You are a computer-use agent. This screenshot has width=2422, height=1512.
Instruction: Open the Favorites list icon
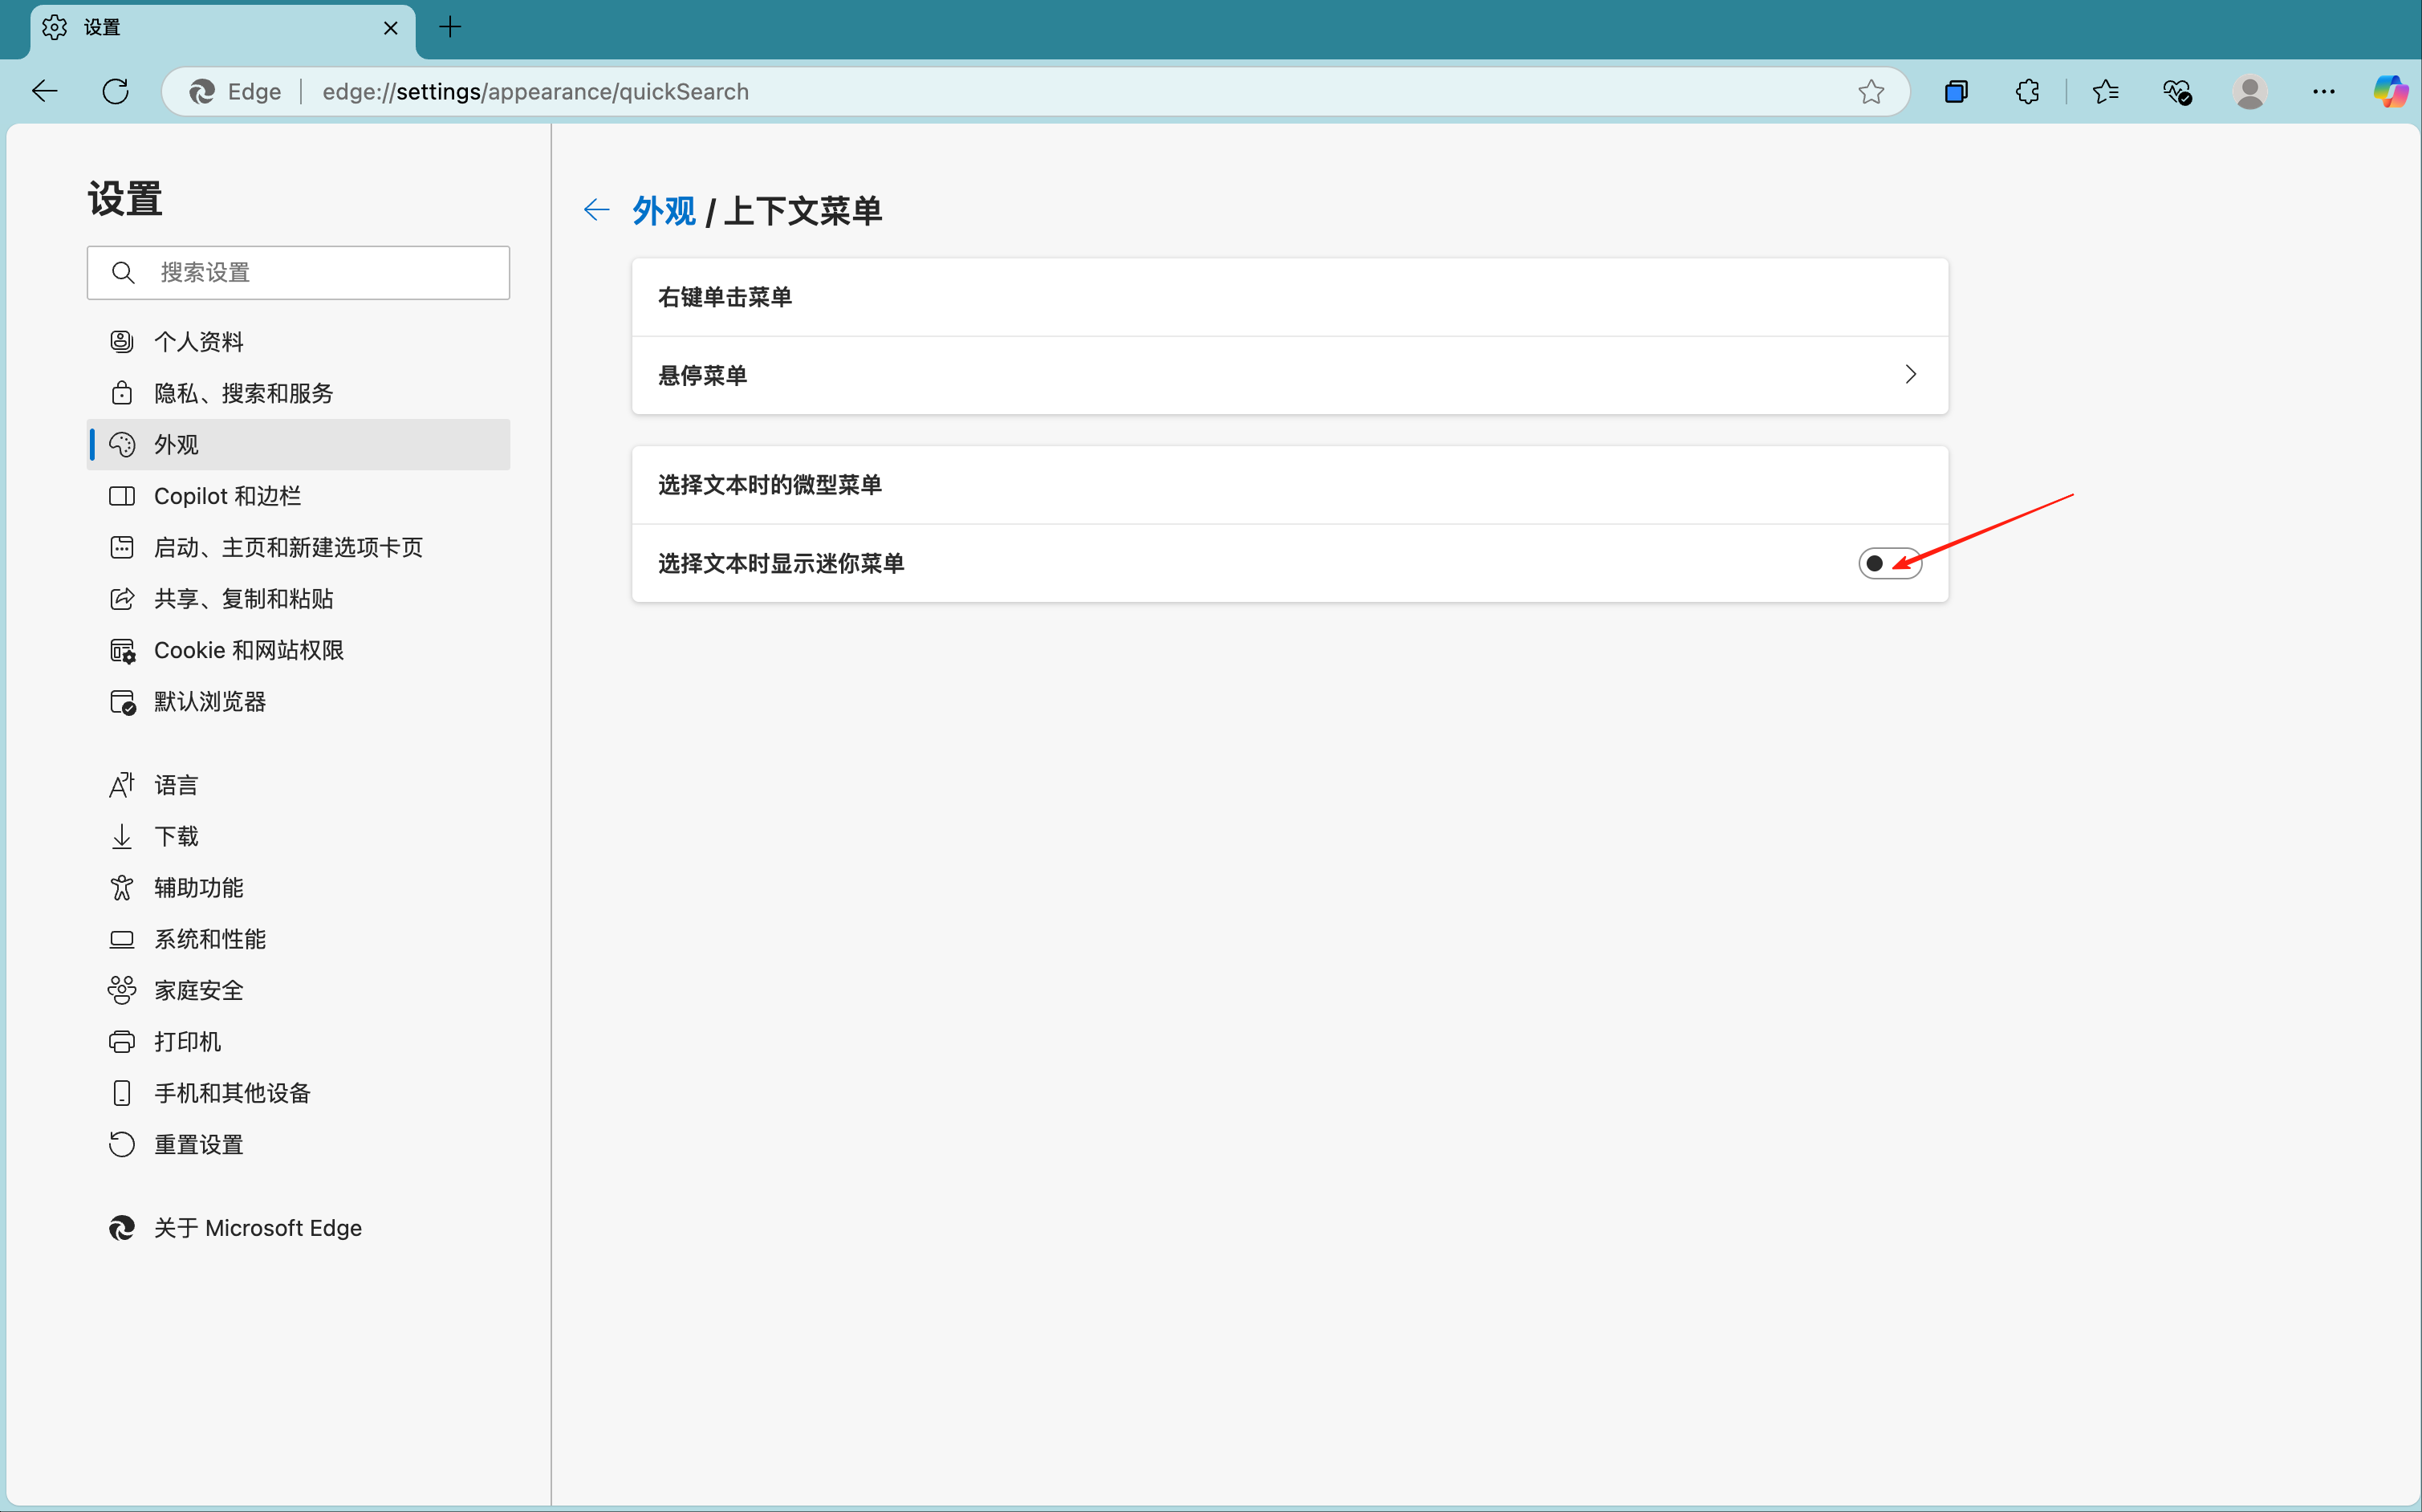click(2105, 92)
